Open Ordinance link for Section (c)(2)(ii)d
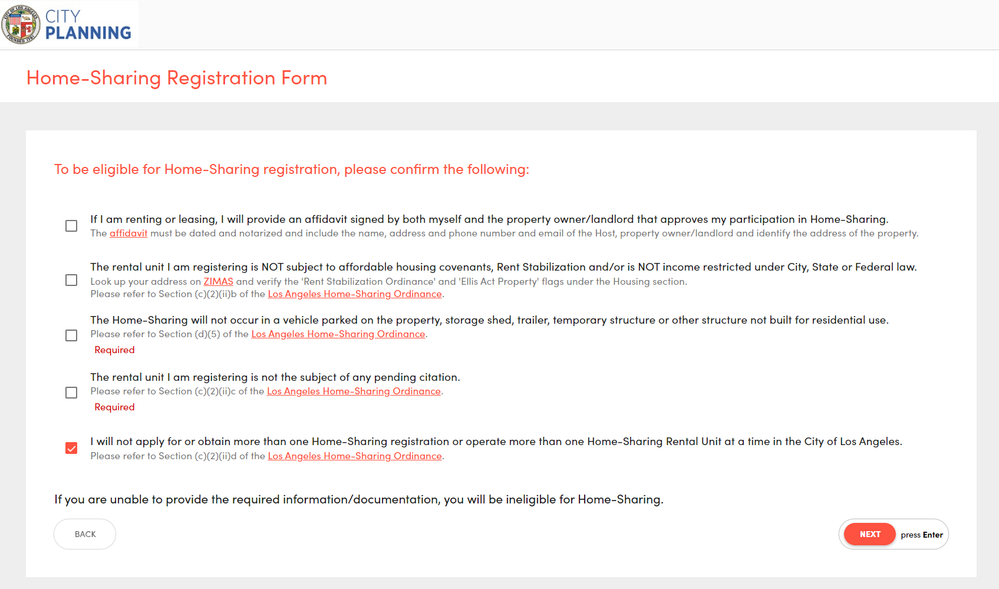Image resolution: width=999 pixels, height=589 pixels. coord(354,456)
